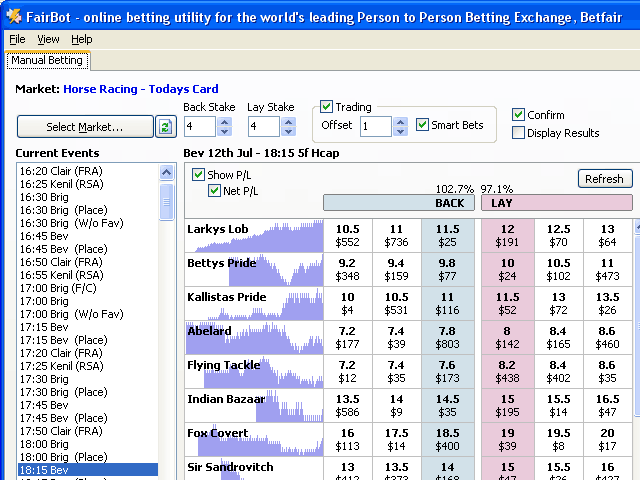This screenshot has height=480, width=640.
Task: Switch to the Manual Betting tab
Action: click(47, 60)
